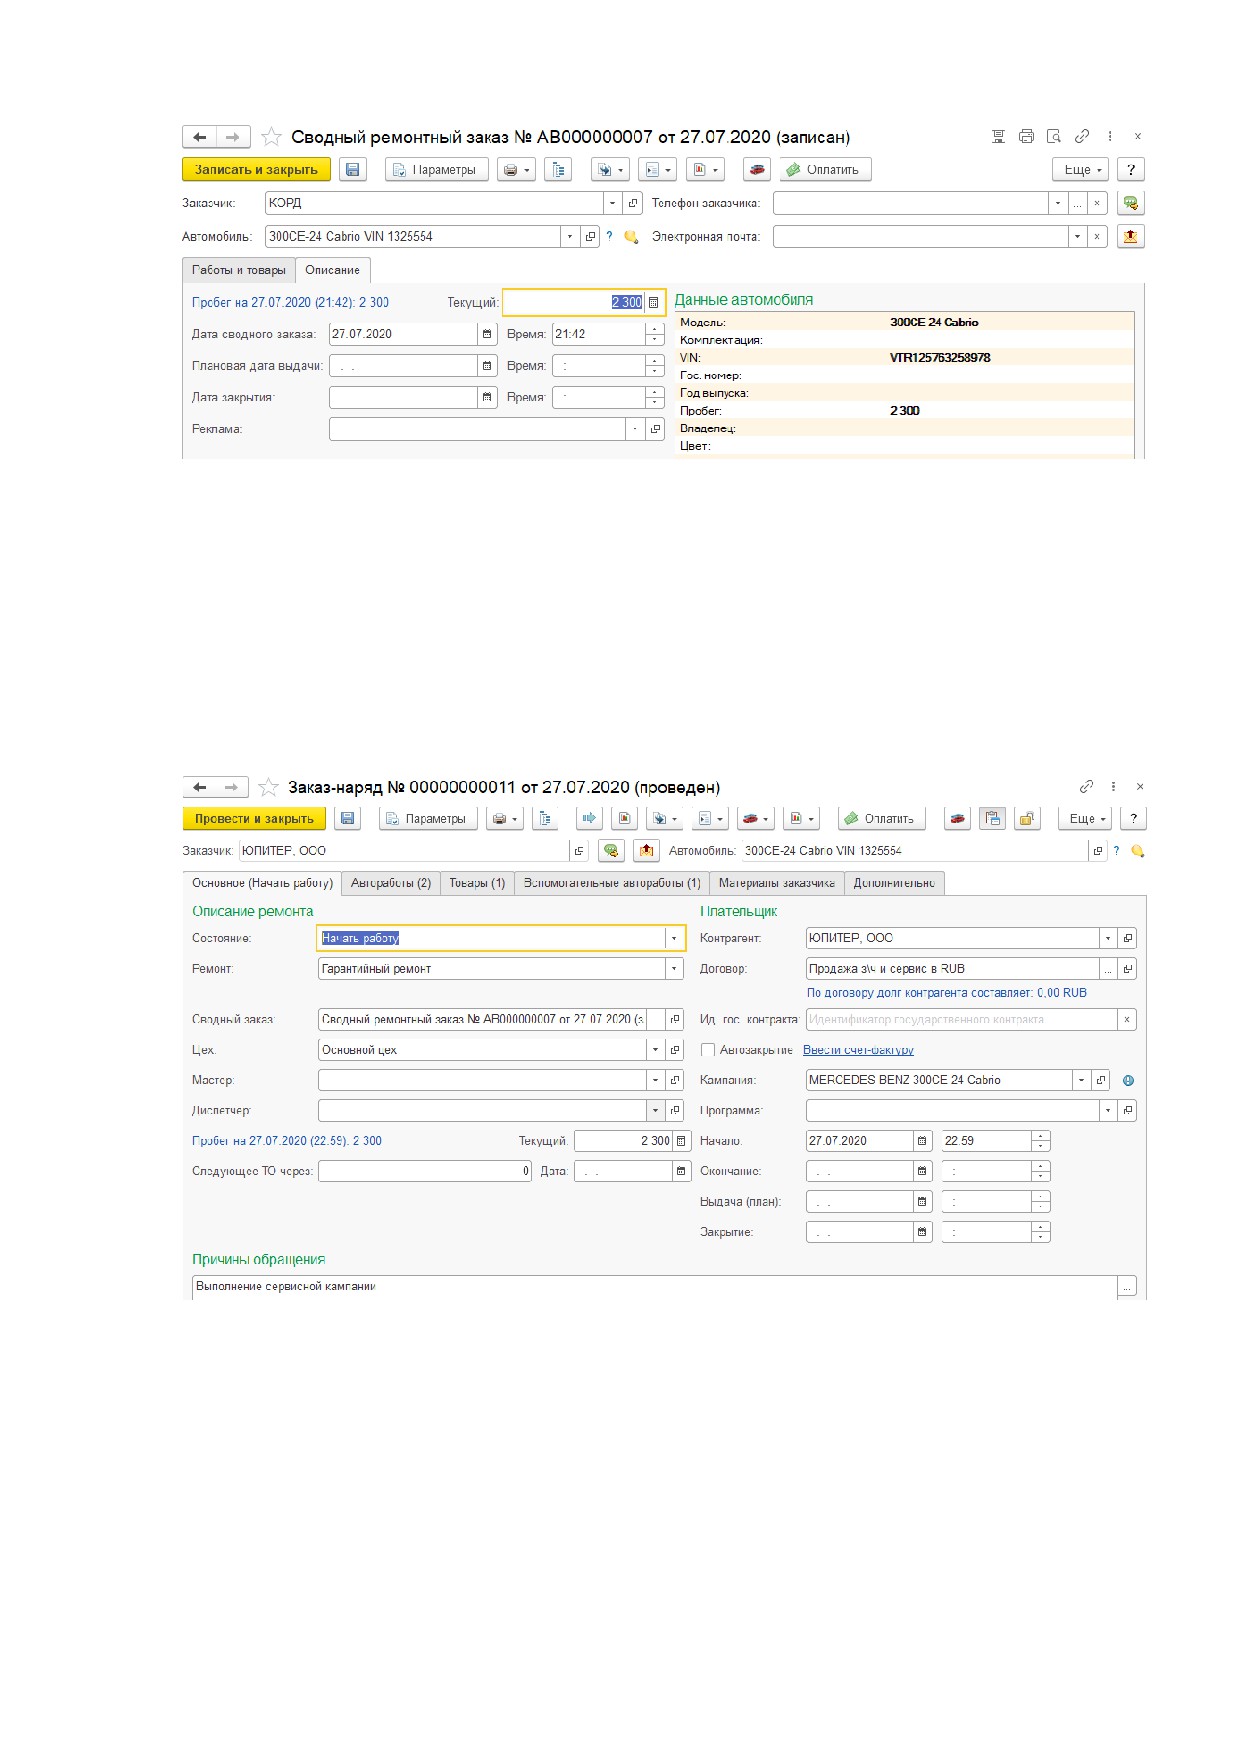Expand Телефон заказчика dropdown
The width and height of the screenshot is (1239, 1752).
tap(1058, 203)
